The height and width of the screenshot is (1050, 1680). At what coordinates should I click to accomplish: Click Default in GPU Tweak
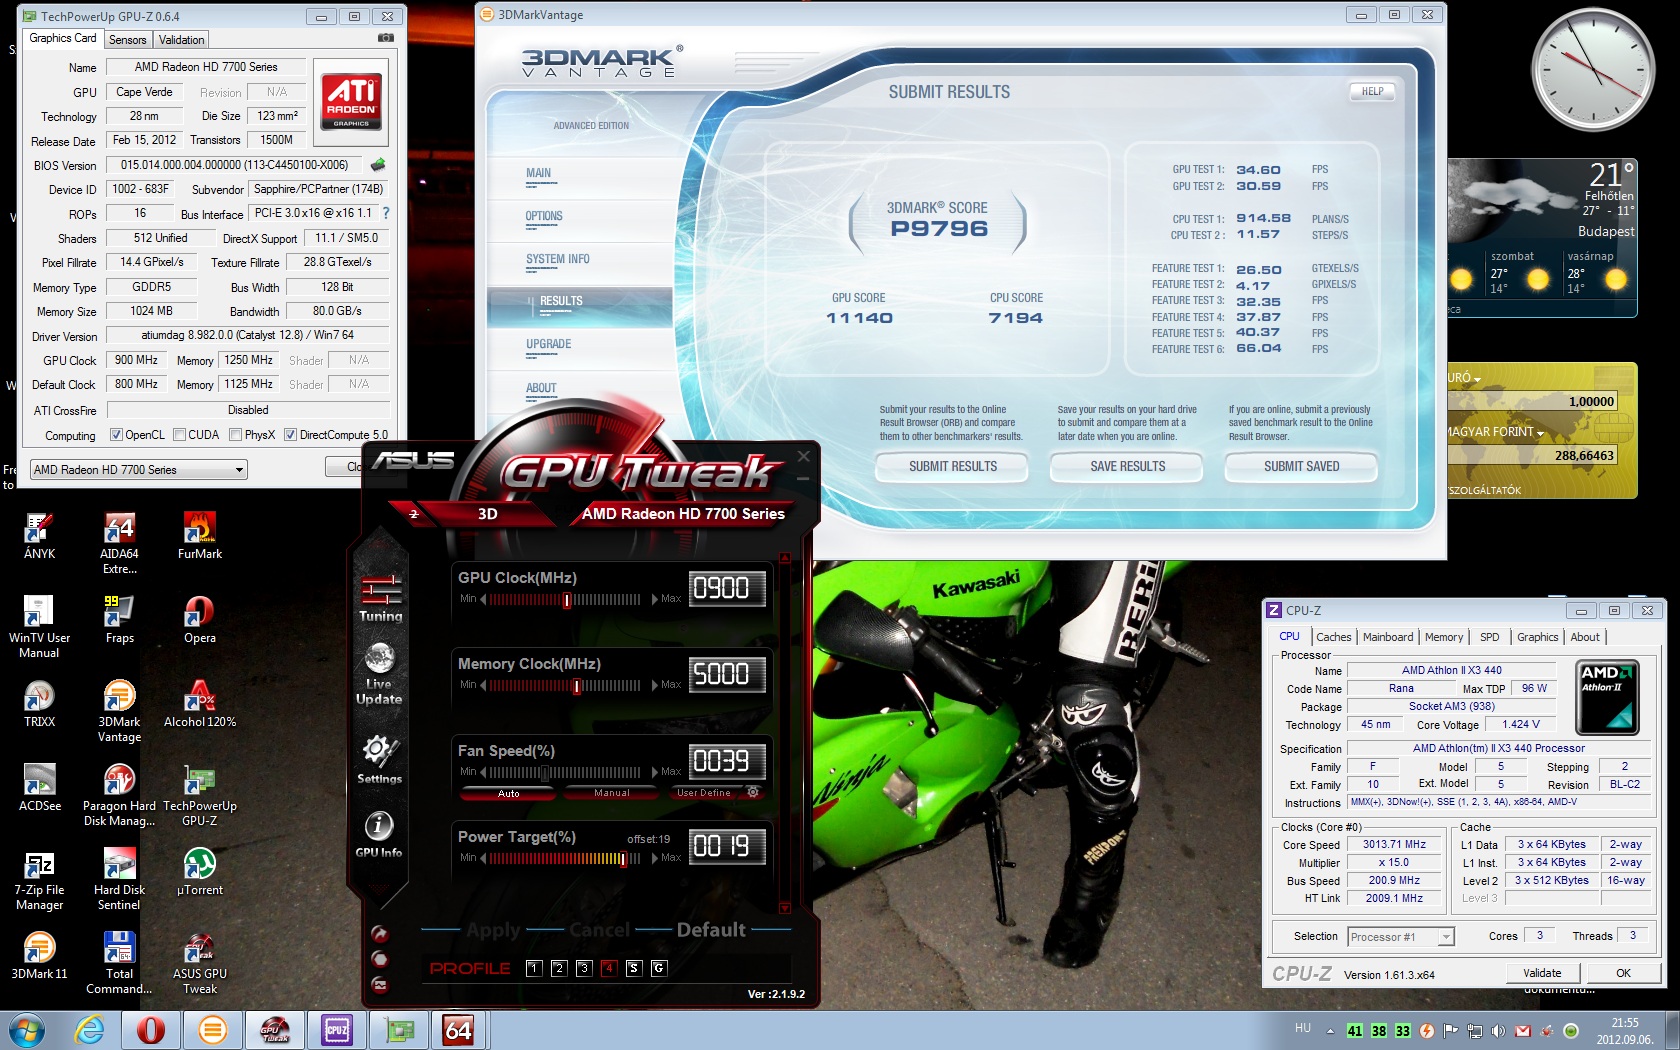pyautogui.click(x=711, y=930)
